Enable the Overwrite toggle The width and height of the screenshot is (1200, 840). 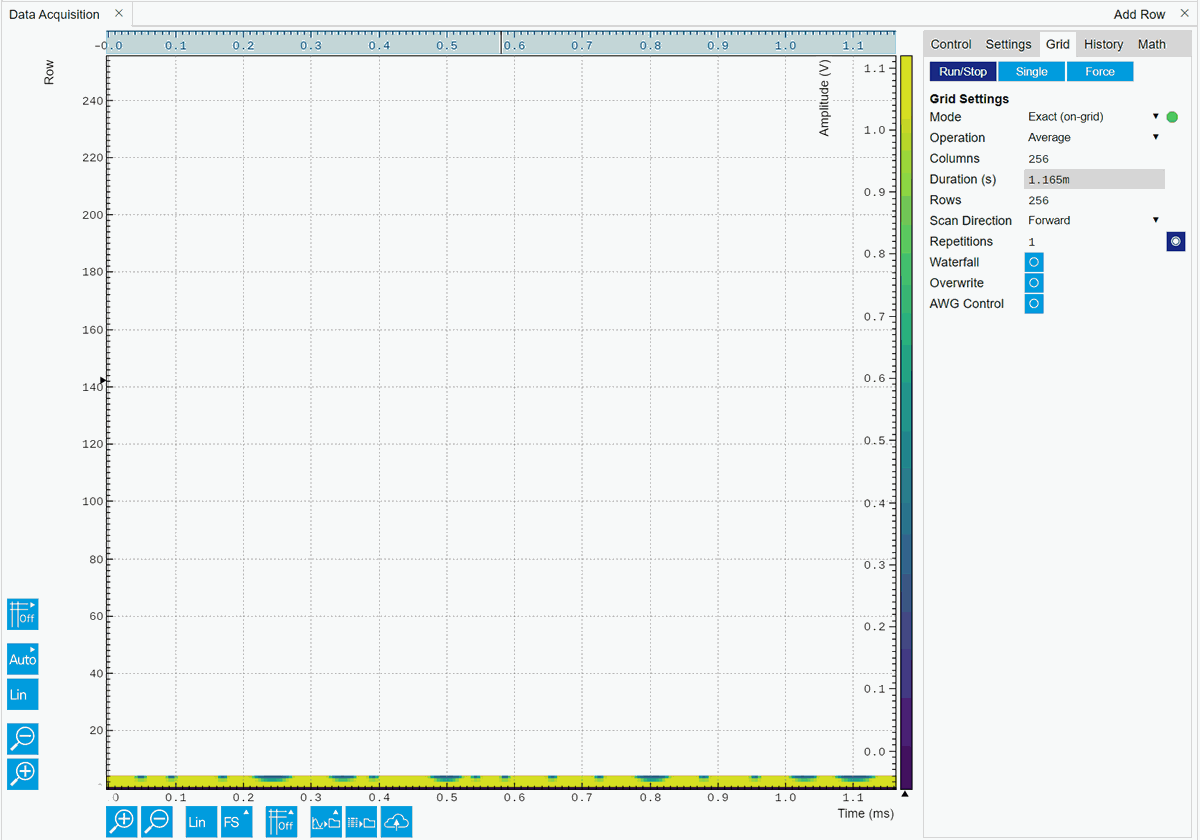pyautogui.click(x=1034, y=283)
